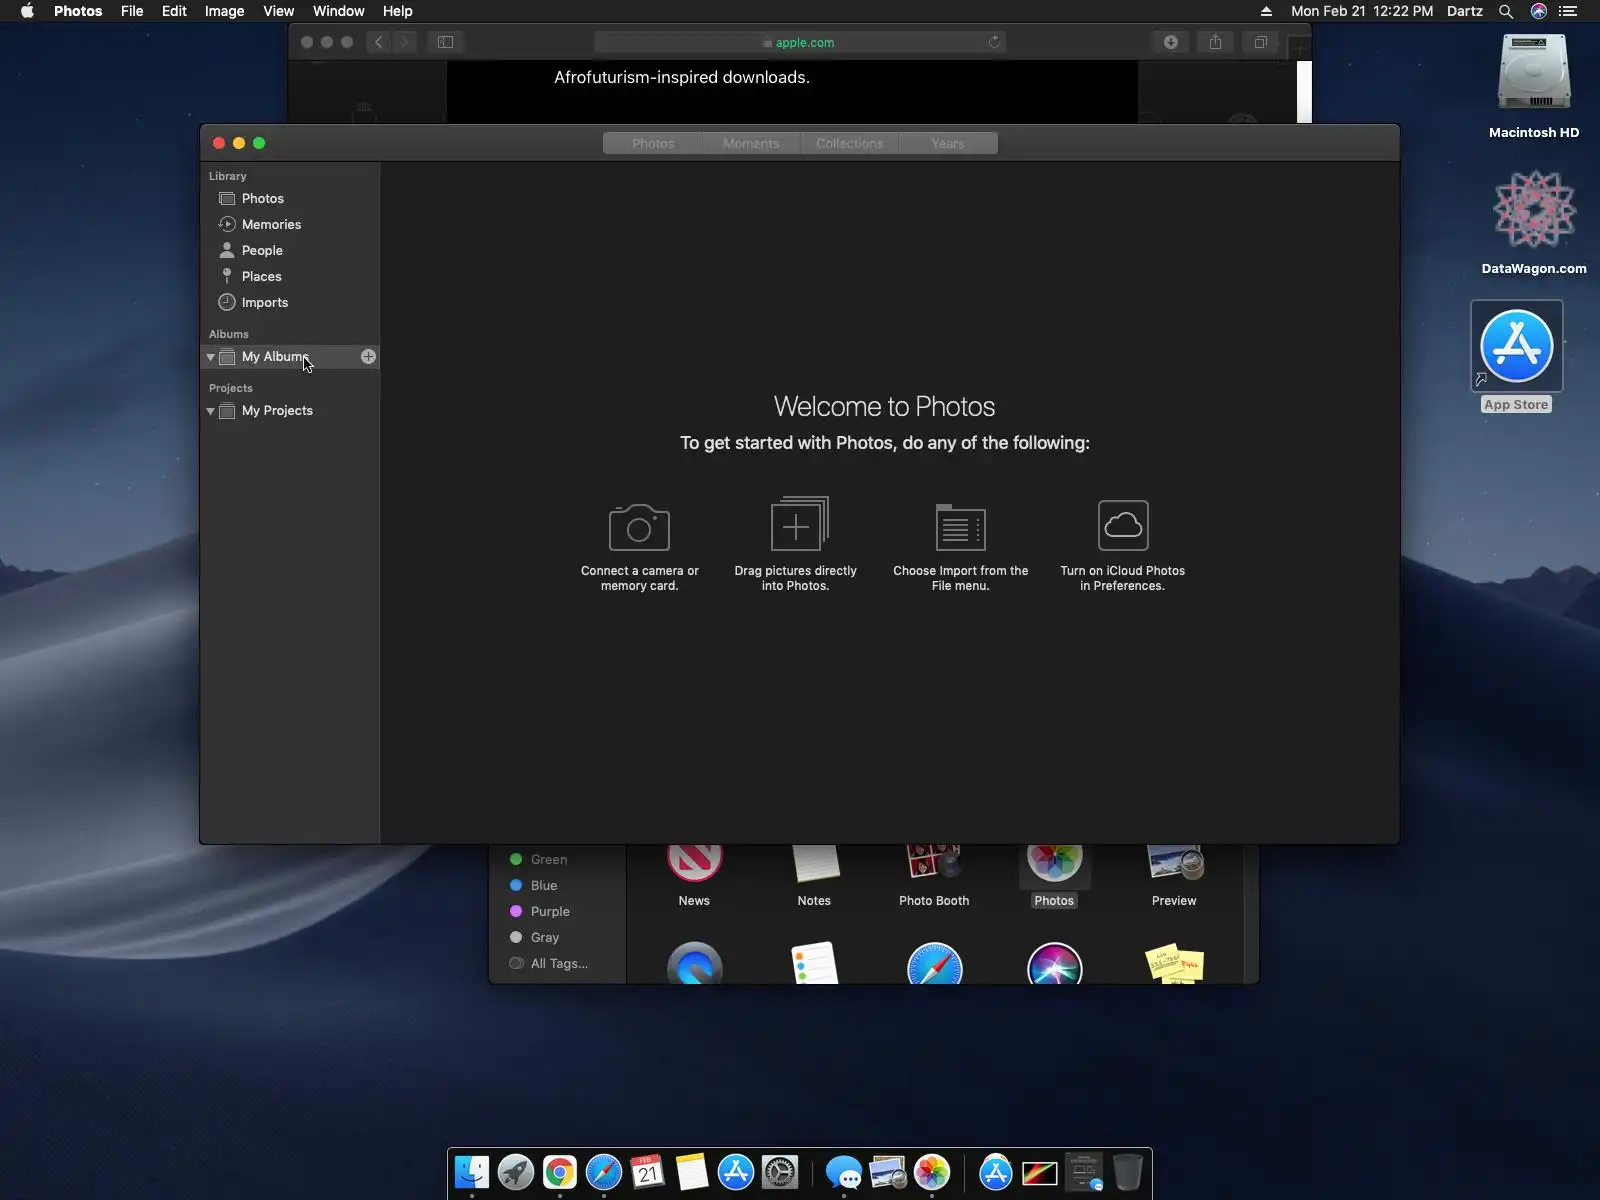Open Finder from the Dock
The image size is (1600, 1200).
472,1172
